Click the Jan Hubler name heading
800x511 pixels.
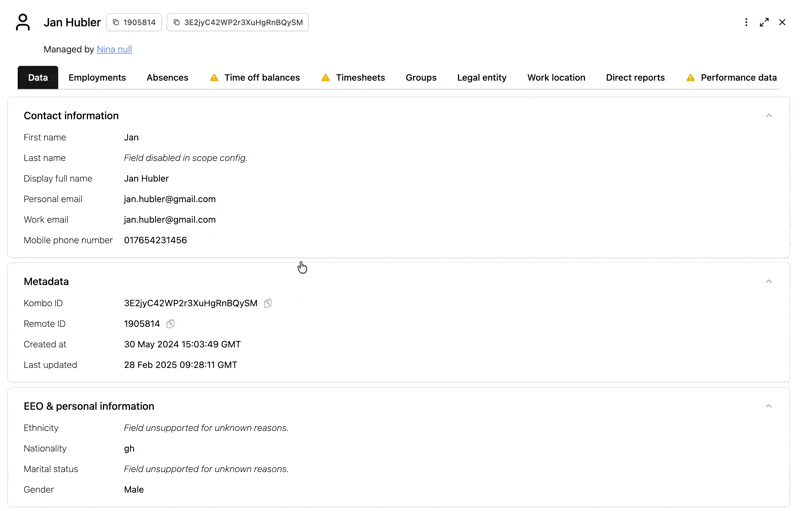click(72, 22)
